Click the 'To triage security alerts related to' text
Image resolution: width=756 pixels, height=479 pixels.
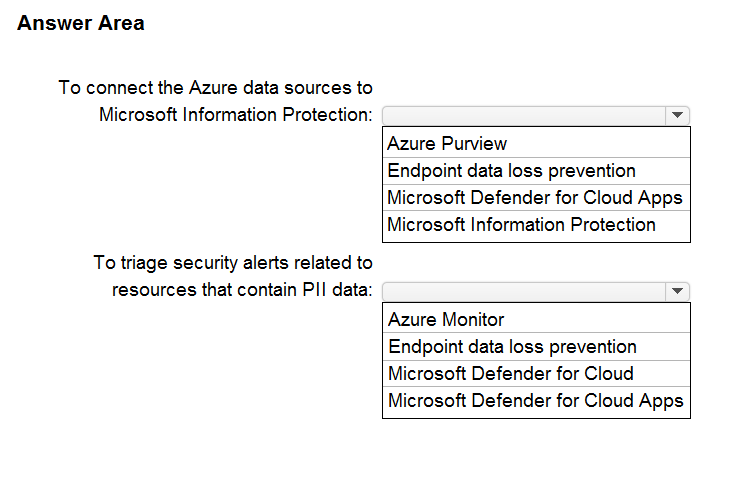tap(233, 263)
